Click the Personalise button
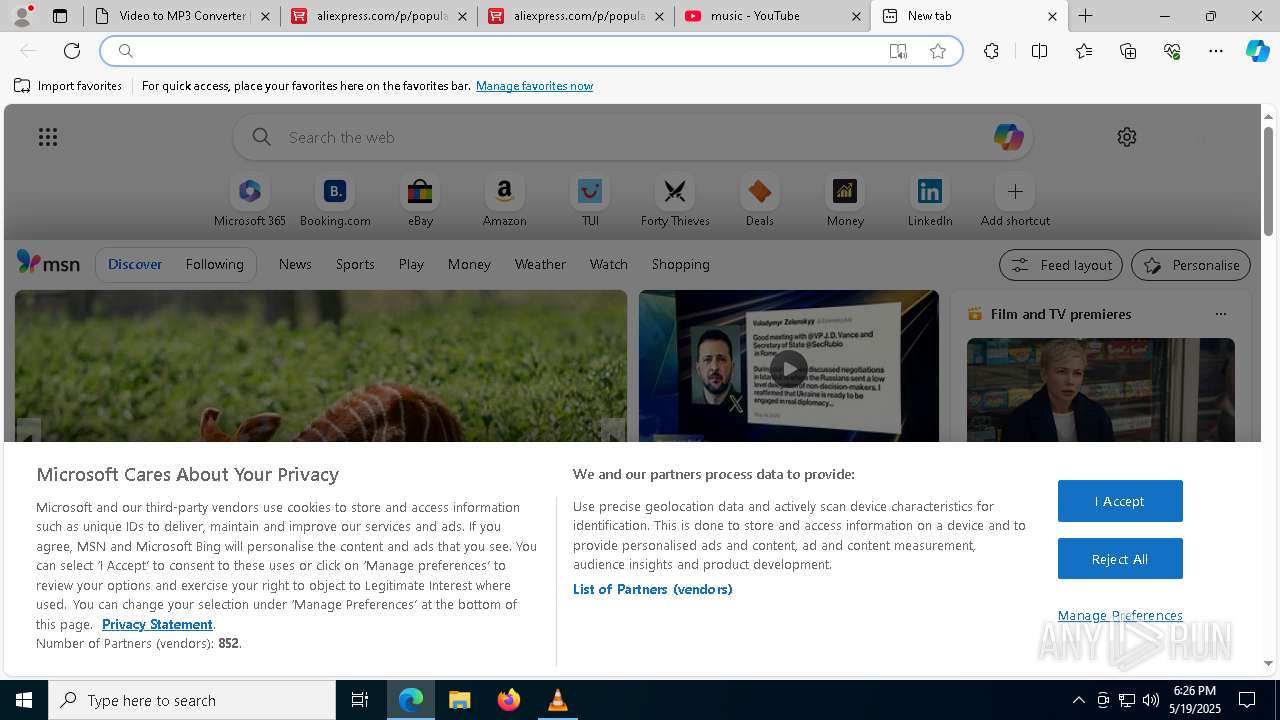This screenshot has width=1280, height=720. 1191,265
